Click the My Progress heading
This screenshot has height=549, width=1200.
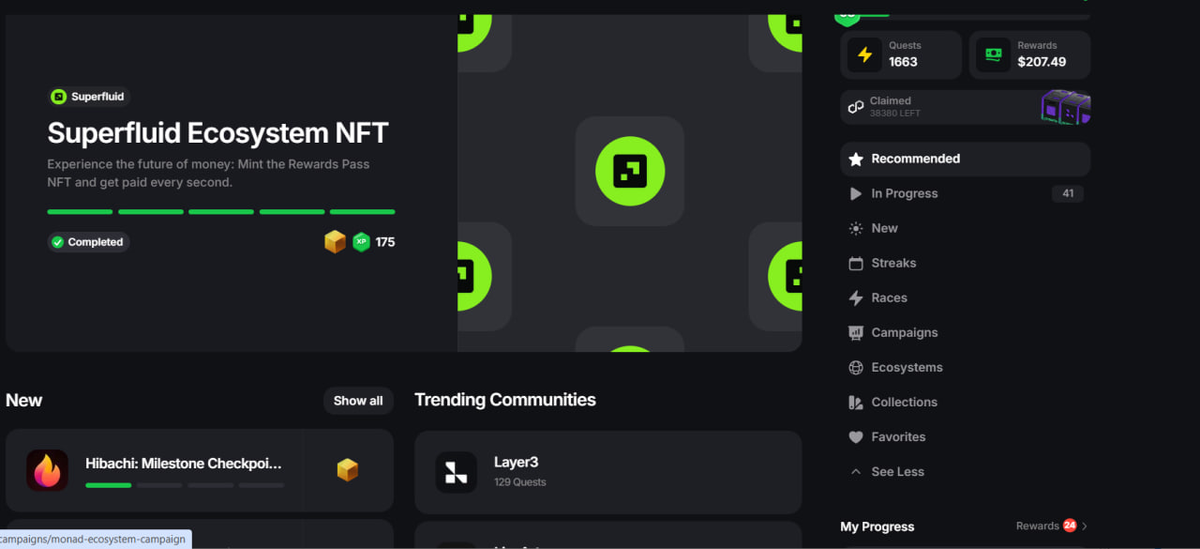(x=877, y=527)
